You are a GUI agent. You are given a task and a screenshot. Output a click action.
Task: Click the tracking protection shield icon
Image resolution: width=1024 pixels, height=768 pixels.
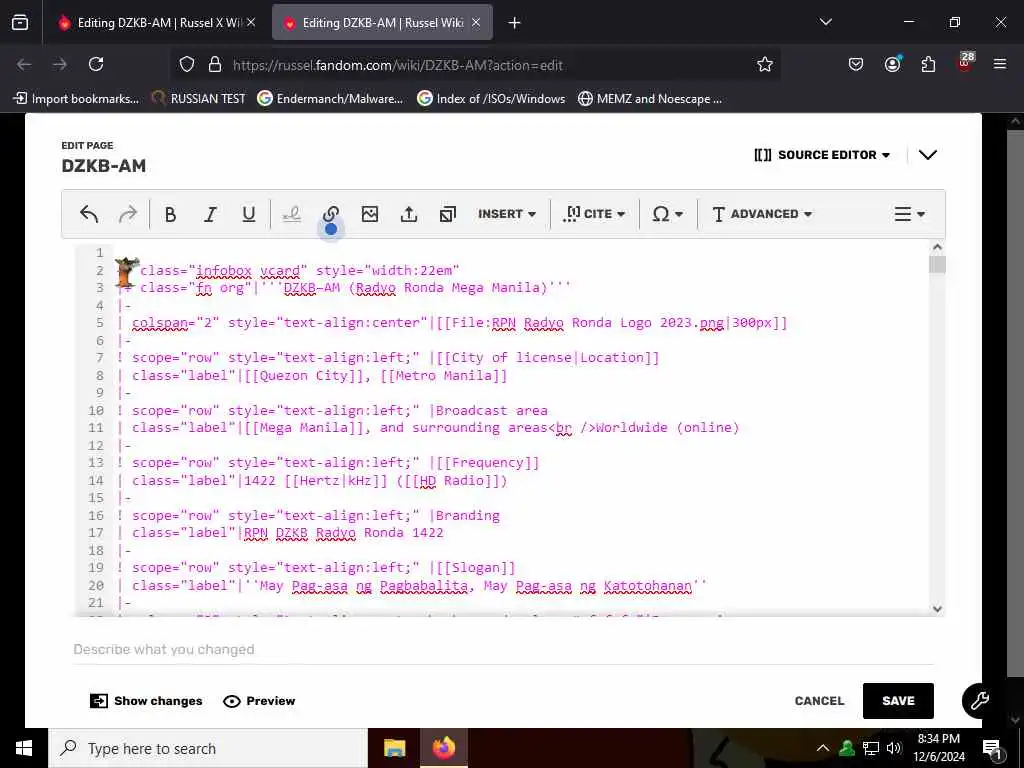[187, 65]
